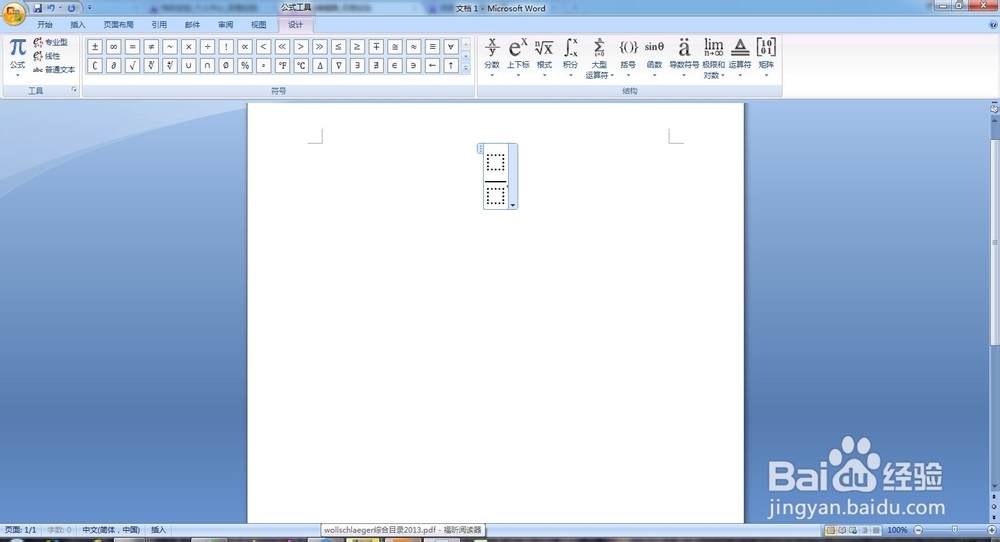Insert the partial differential ∂ symbol
The width and height of the screenshot is (1000, 542).
click(x=114, y=65)
